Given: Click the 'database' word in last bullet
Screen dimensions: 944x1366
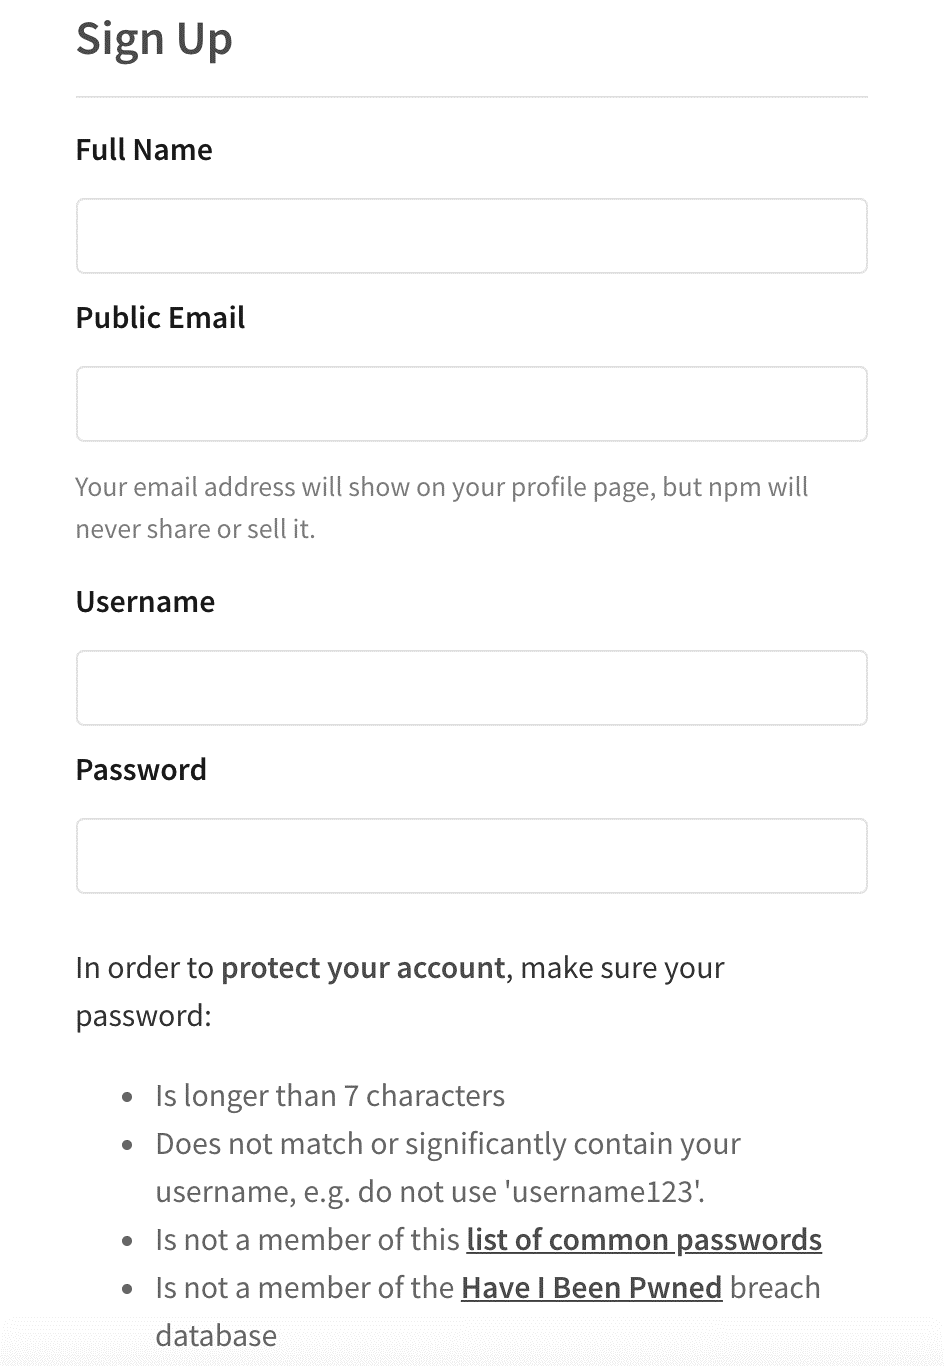Looking at the screenshot, I should point(216,1336).
